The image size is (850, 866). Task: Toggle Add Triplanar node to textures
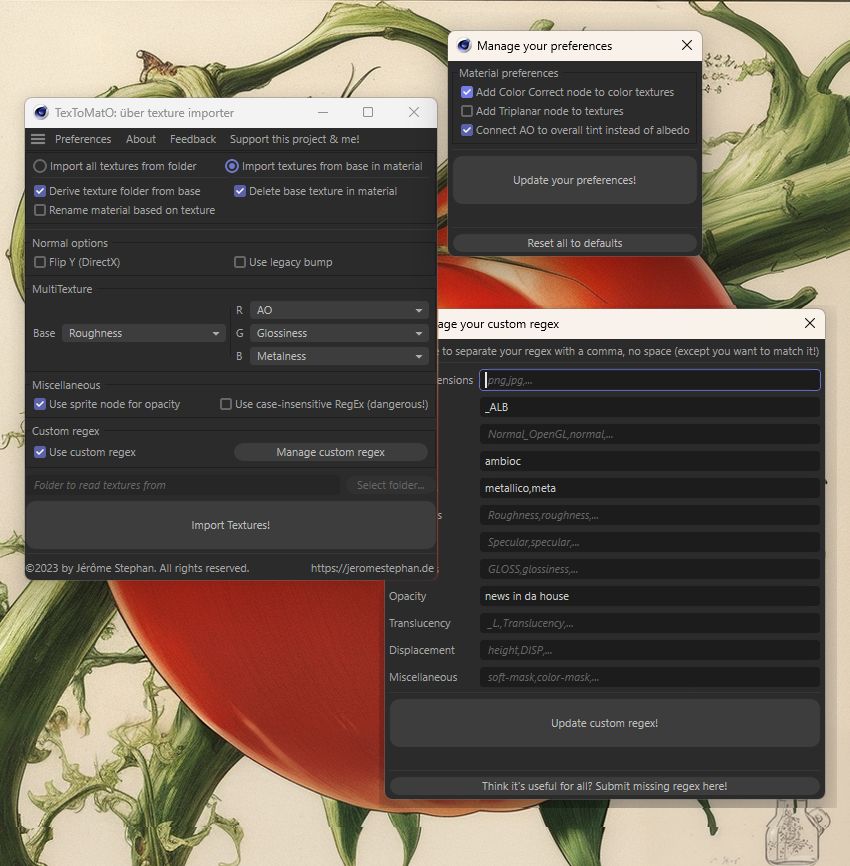[467, 111]
